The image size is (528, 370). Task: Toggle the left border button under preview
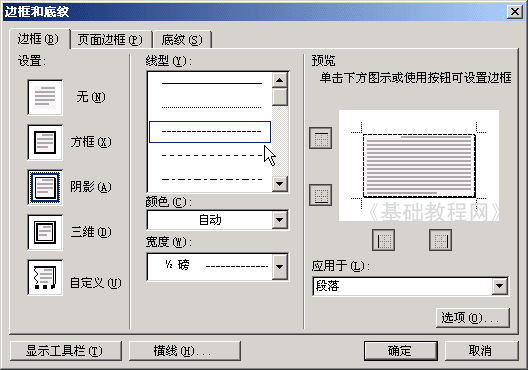[x=384, y=240]
